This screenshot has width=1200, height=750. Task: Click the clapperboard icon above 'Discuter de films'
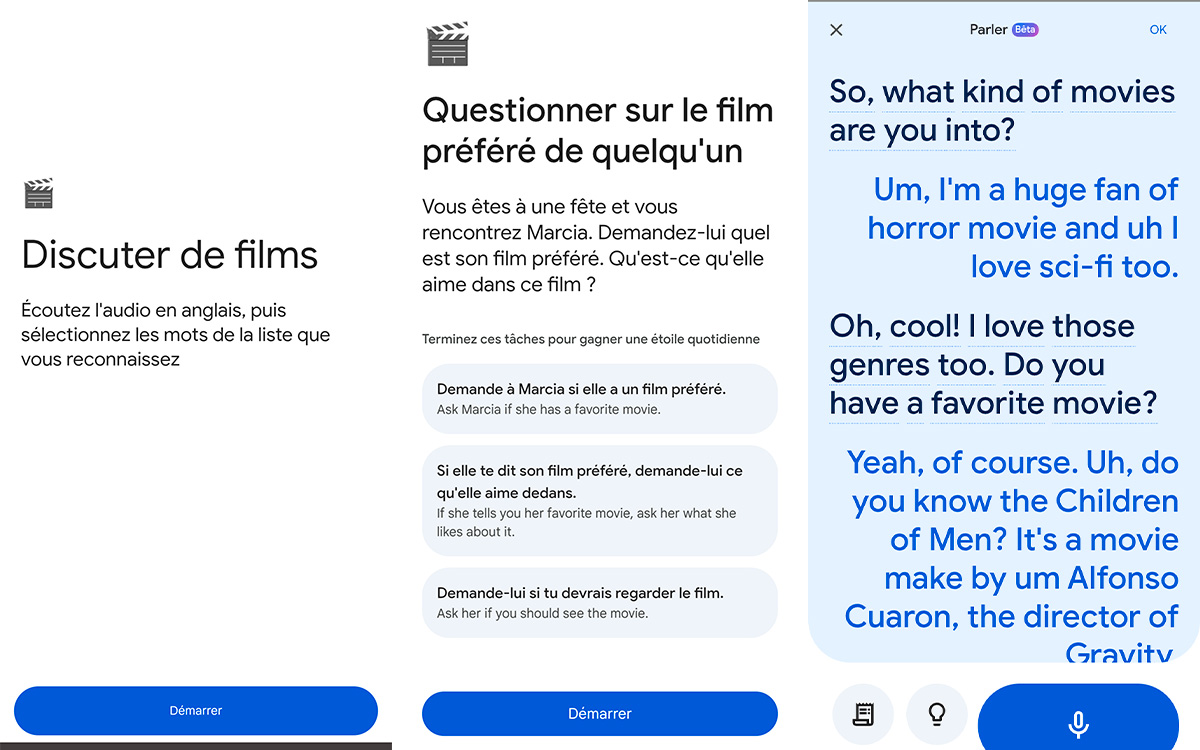click(x=38, y=192)
